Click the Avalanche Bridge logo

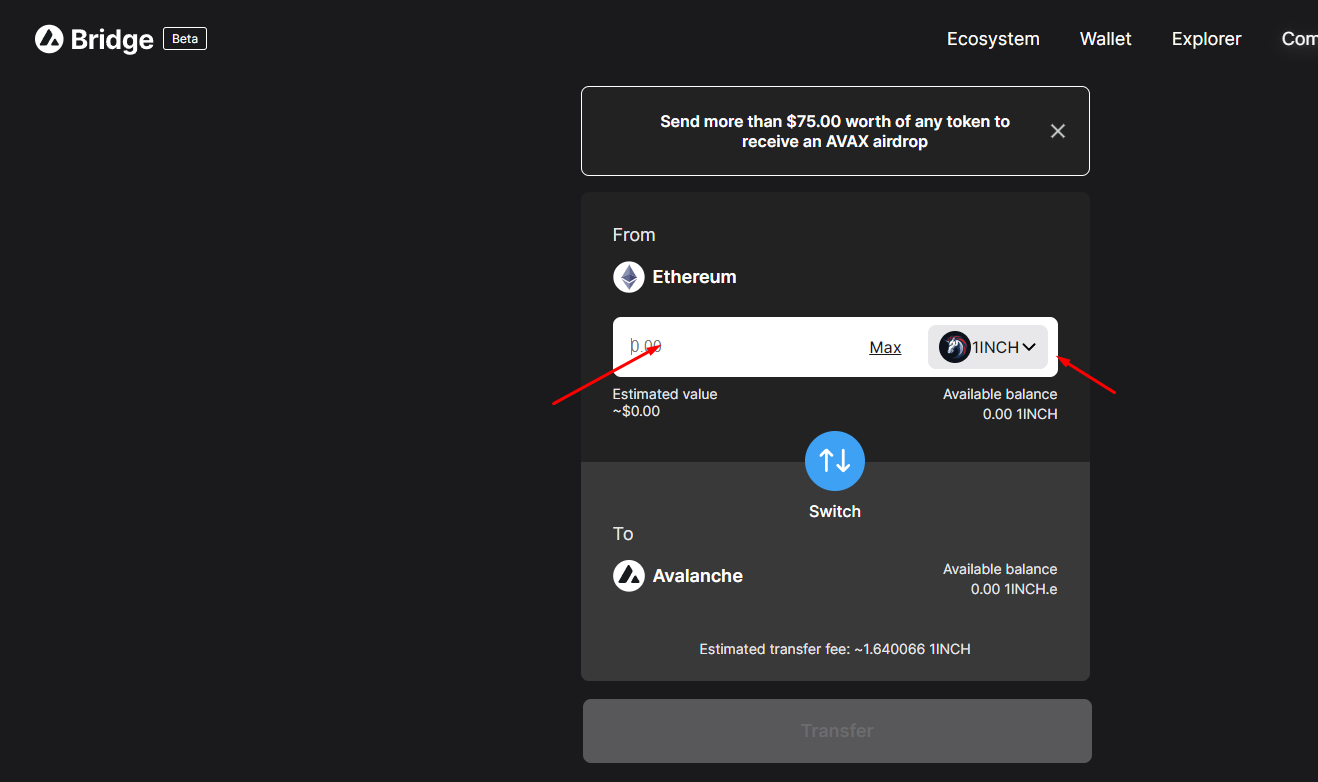(94, 39)
